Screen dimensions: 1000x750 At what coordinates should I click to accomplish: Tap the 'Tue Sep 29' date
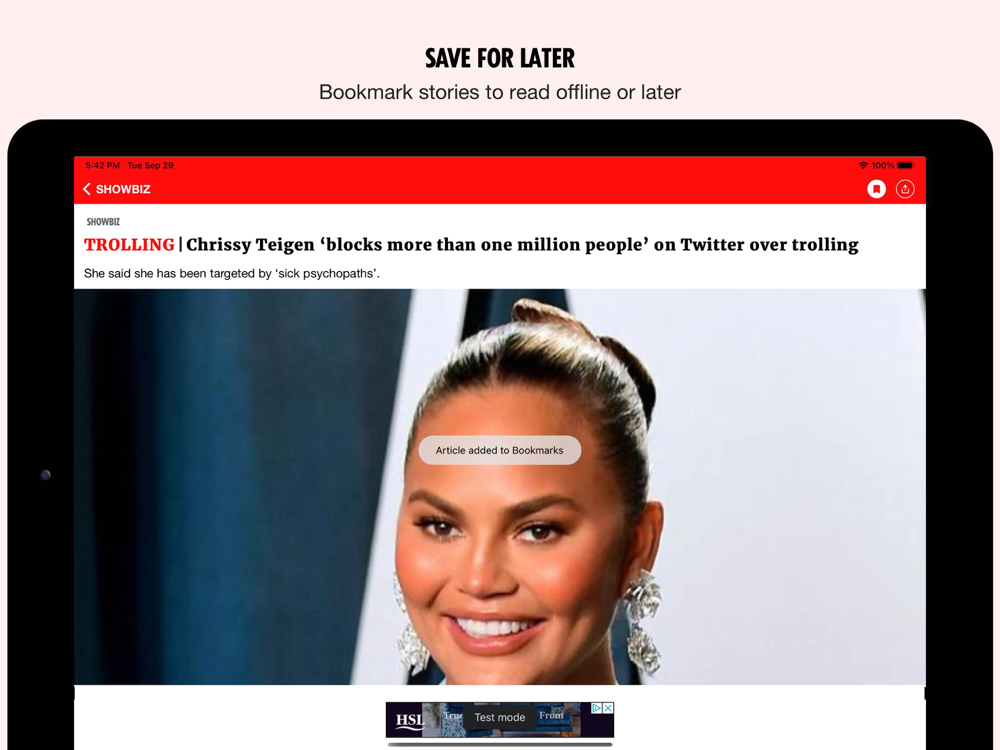point(151,165)
